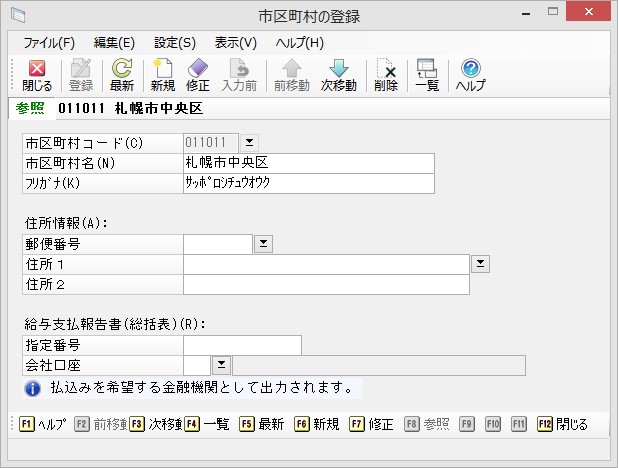Click the 閉じる (close) toolbar icon
The image size is (618, 468).
coord(37,75)
